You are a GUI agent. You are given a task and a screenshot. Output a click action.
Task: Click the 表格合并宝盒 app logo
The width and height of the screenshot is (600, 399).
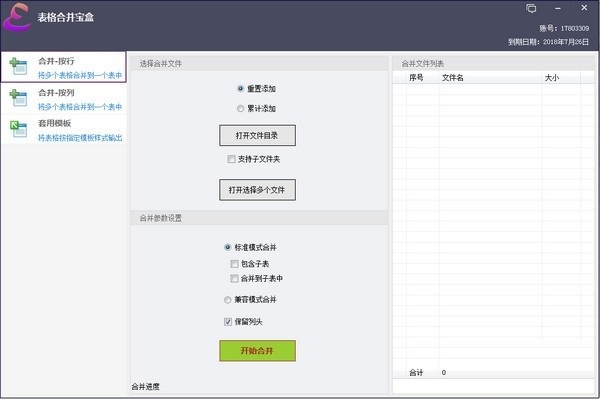tap(18, 17)
